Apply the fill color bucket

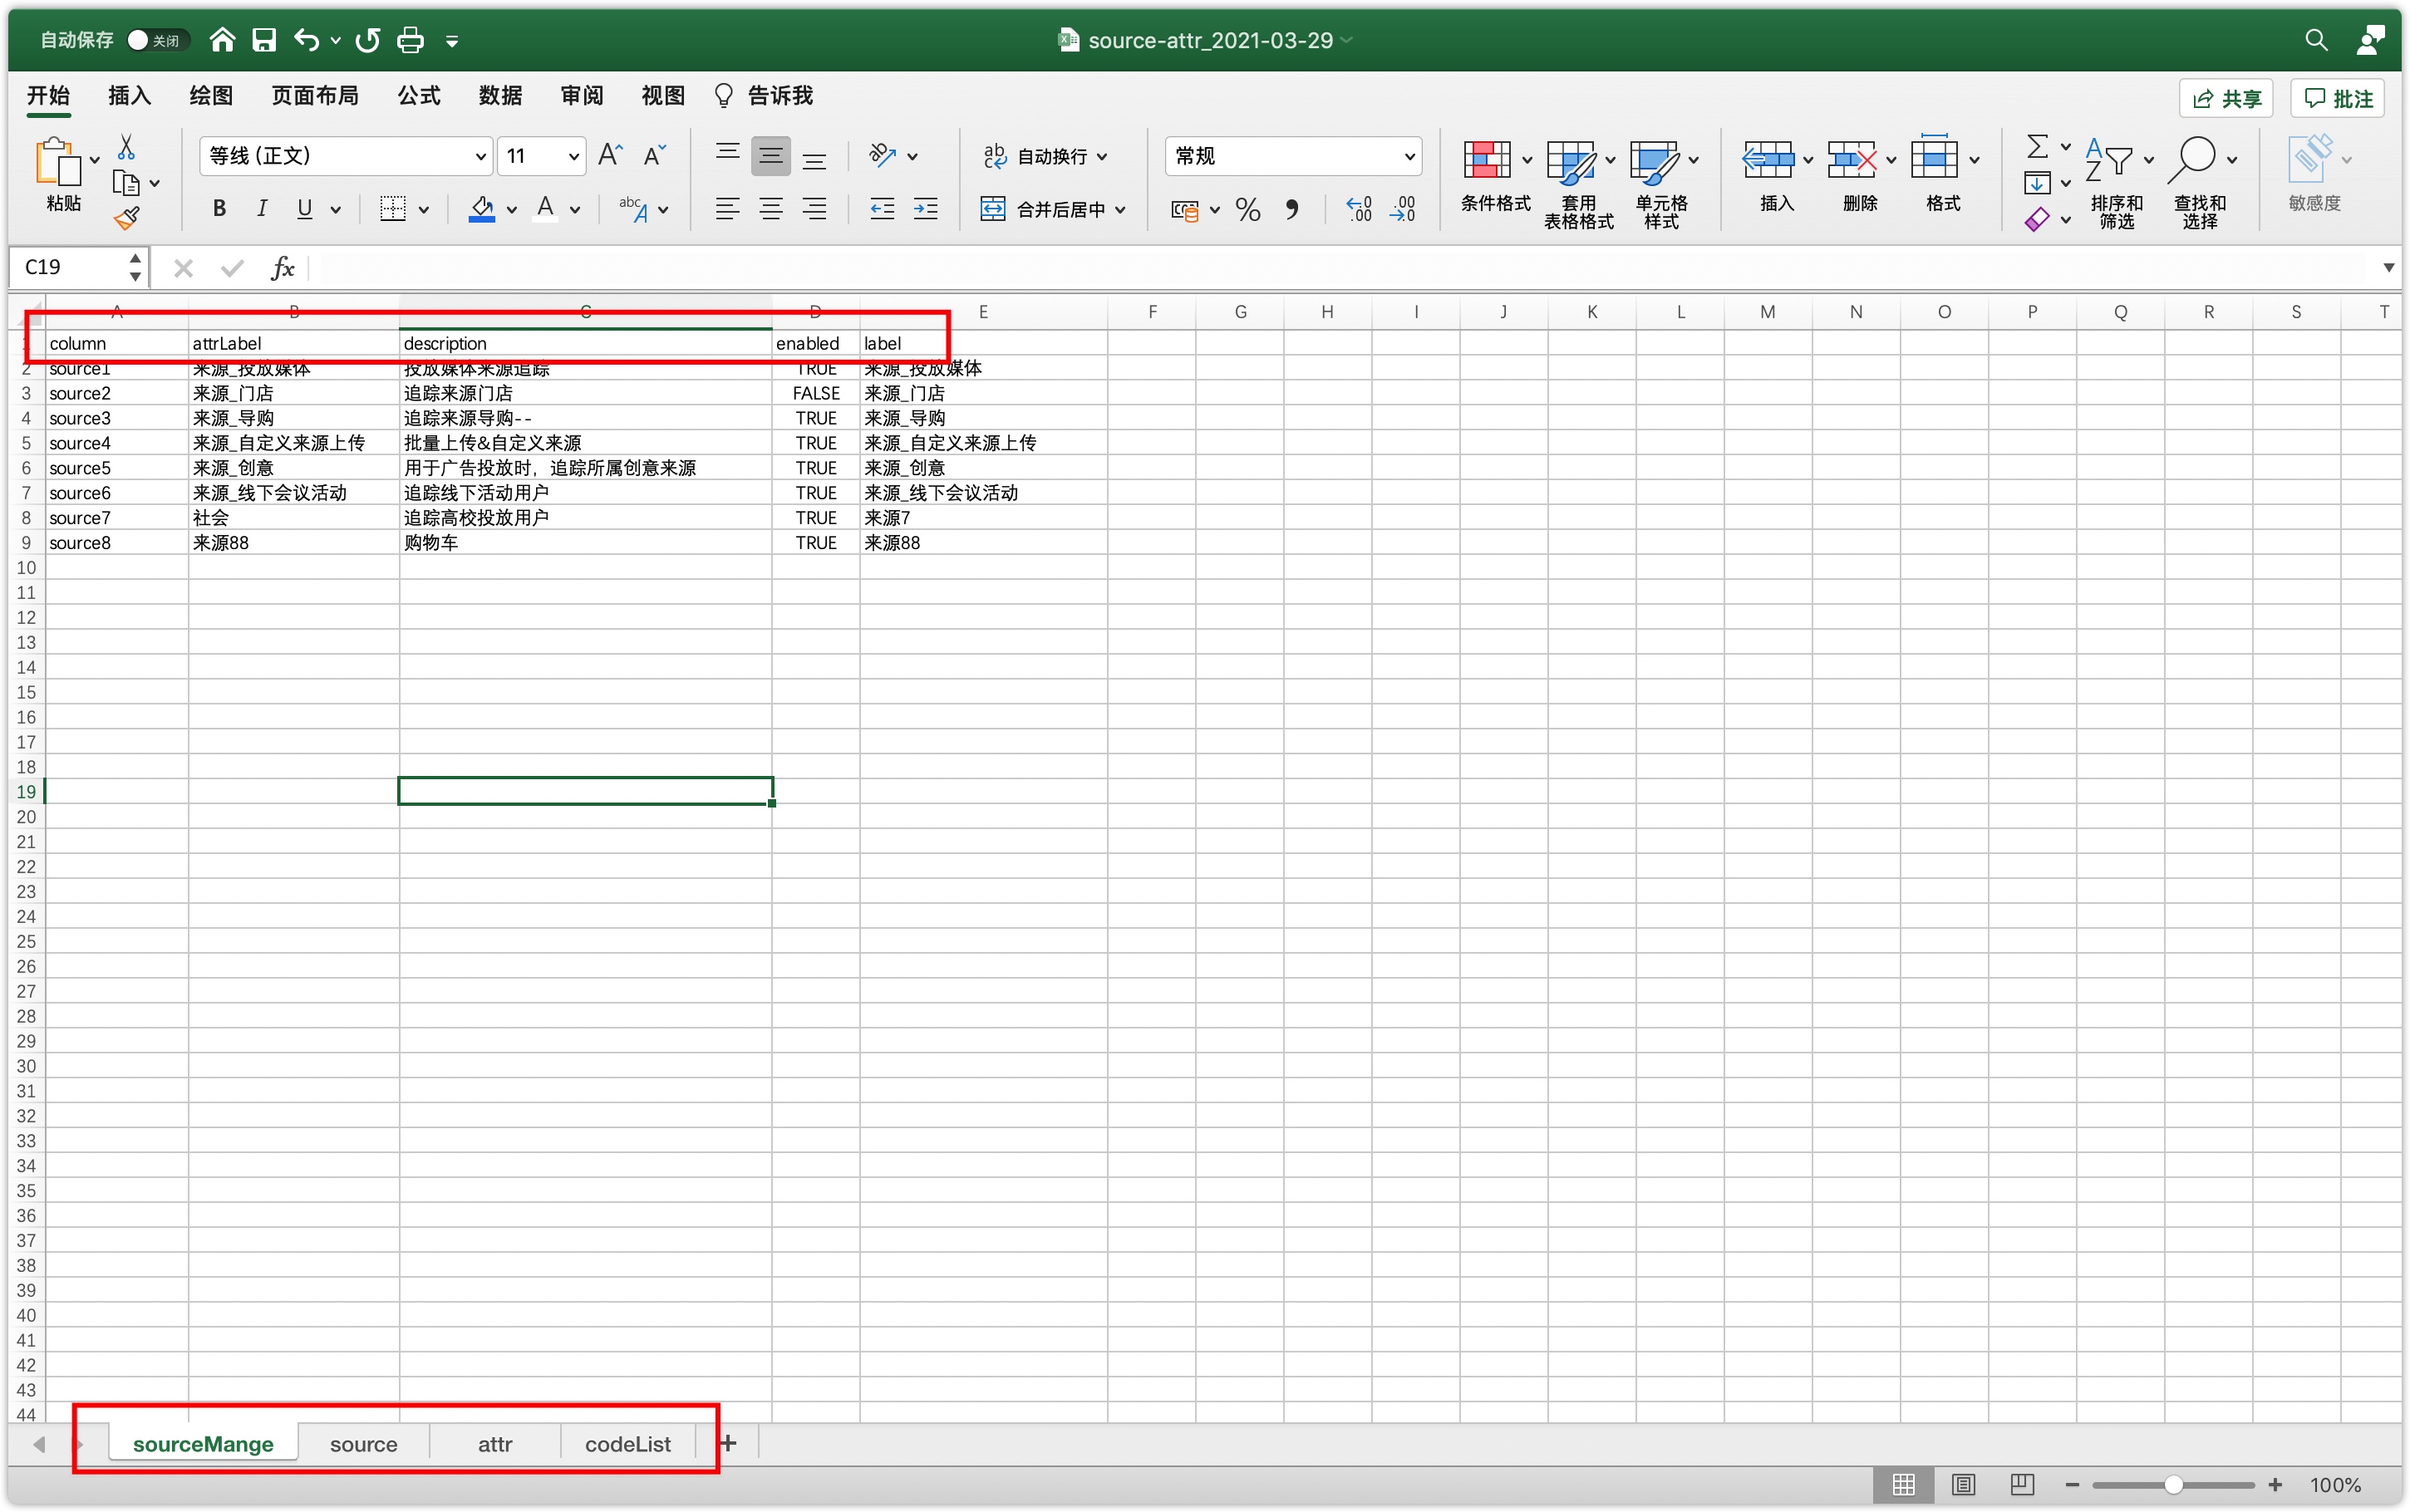coord(482,209)
